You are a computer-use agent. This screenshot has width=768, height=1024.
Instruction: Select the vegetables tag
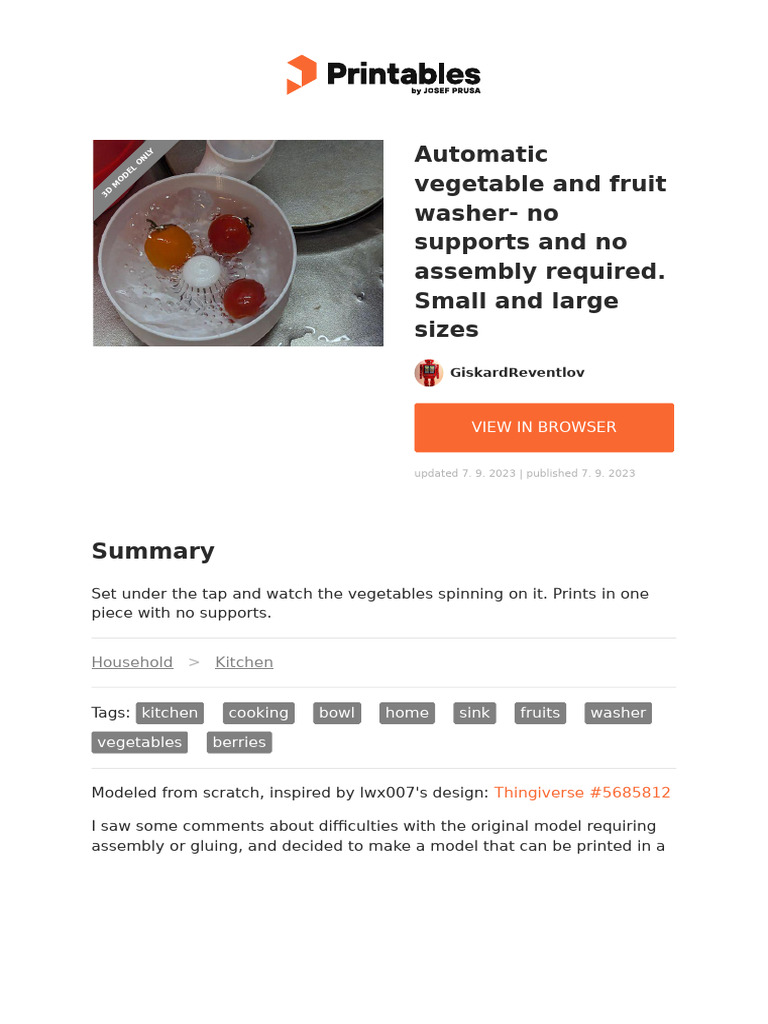(x=139, y=742)
